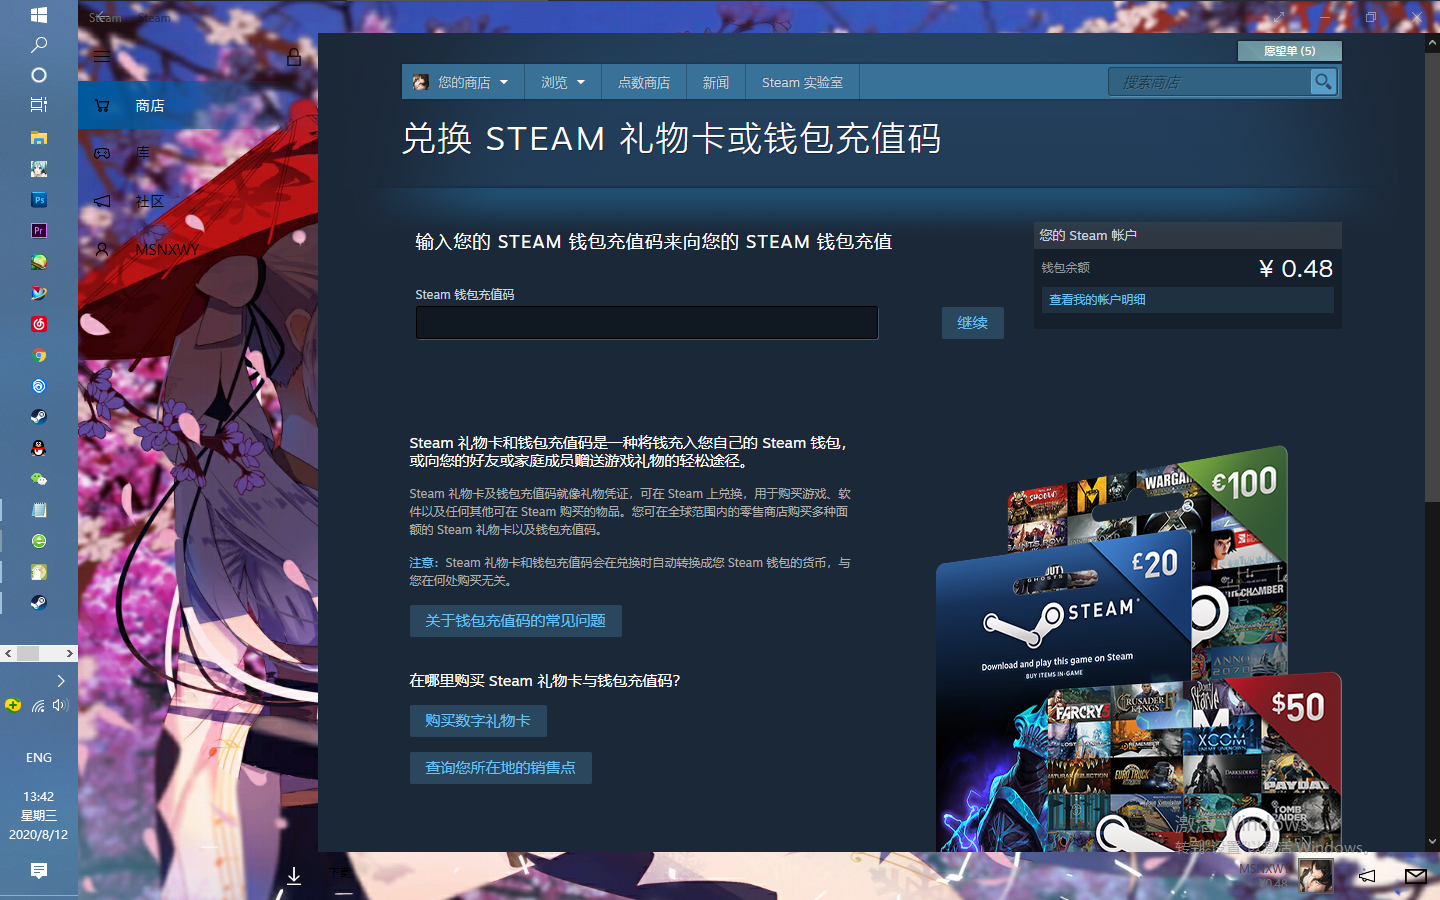
Task: Expand the 您的商店 dropdown menu
Action: pos(463,82)
